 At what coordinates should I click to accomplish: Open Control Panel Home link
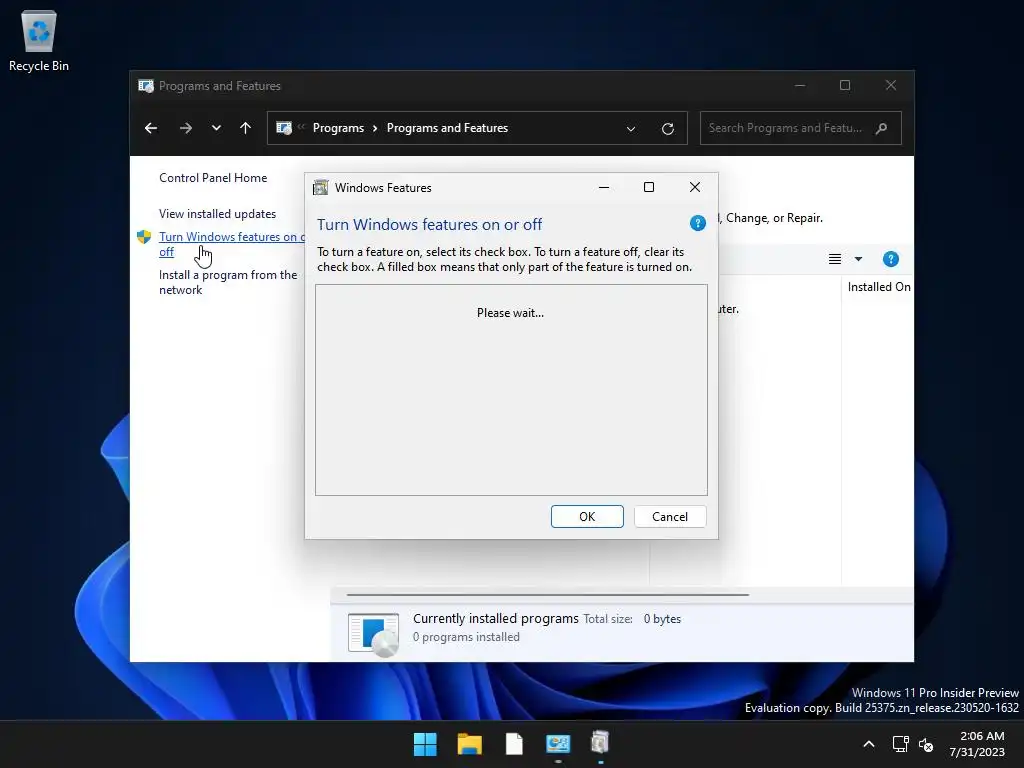click(213, 178)
